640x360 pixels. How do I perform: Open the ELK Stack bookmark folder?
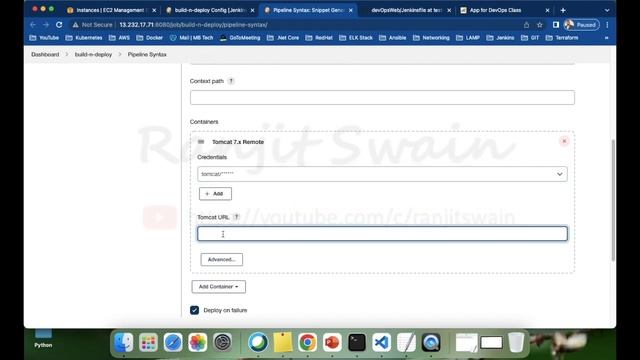[x=356, y=38]
